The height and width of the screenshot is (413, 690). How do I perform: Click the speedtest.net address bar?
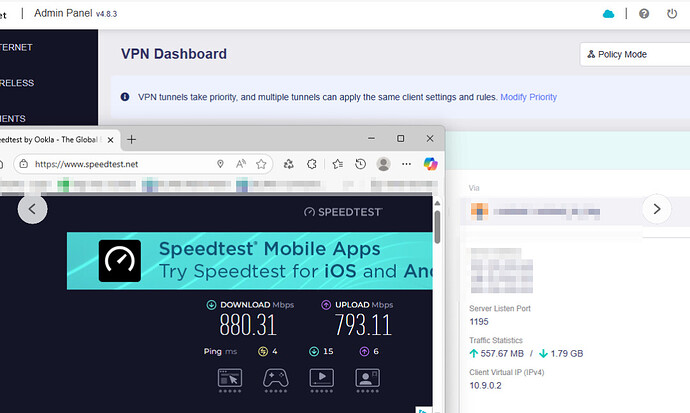(120, 163)
